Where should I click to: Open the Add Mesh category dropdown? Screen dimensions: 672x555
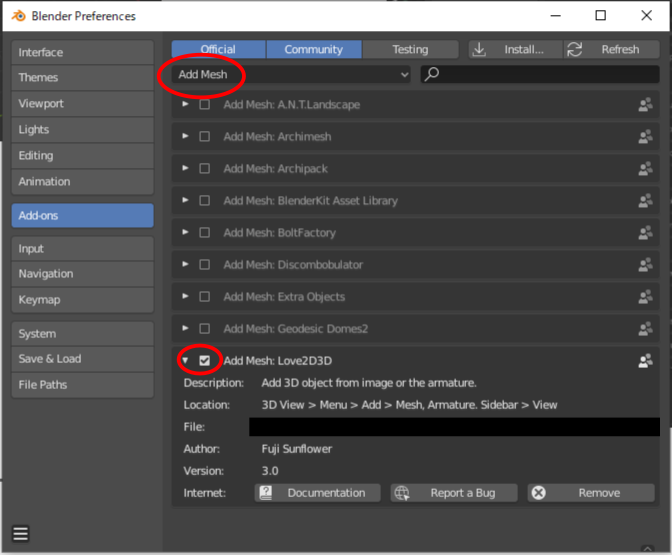[291, 75]
